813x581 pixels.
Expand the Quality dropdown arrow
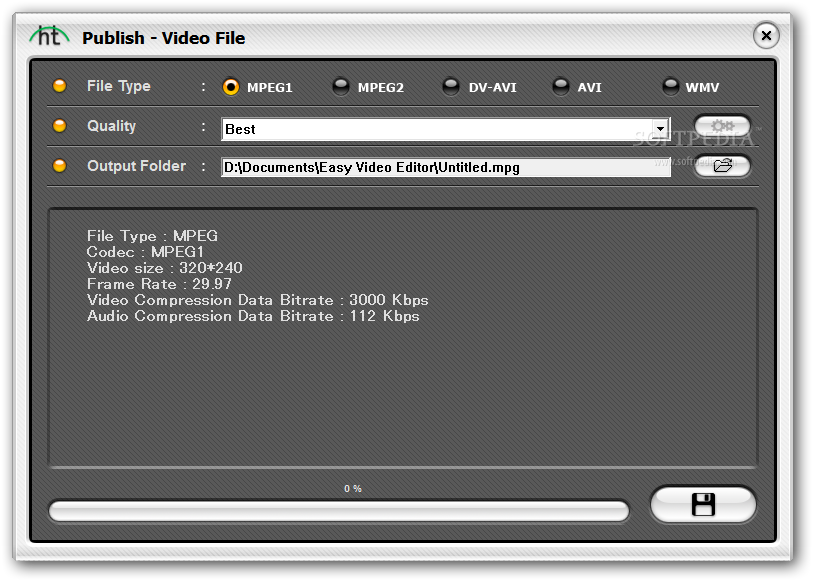[660, 129]
